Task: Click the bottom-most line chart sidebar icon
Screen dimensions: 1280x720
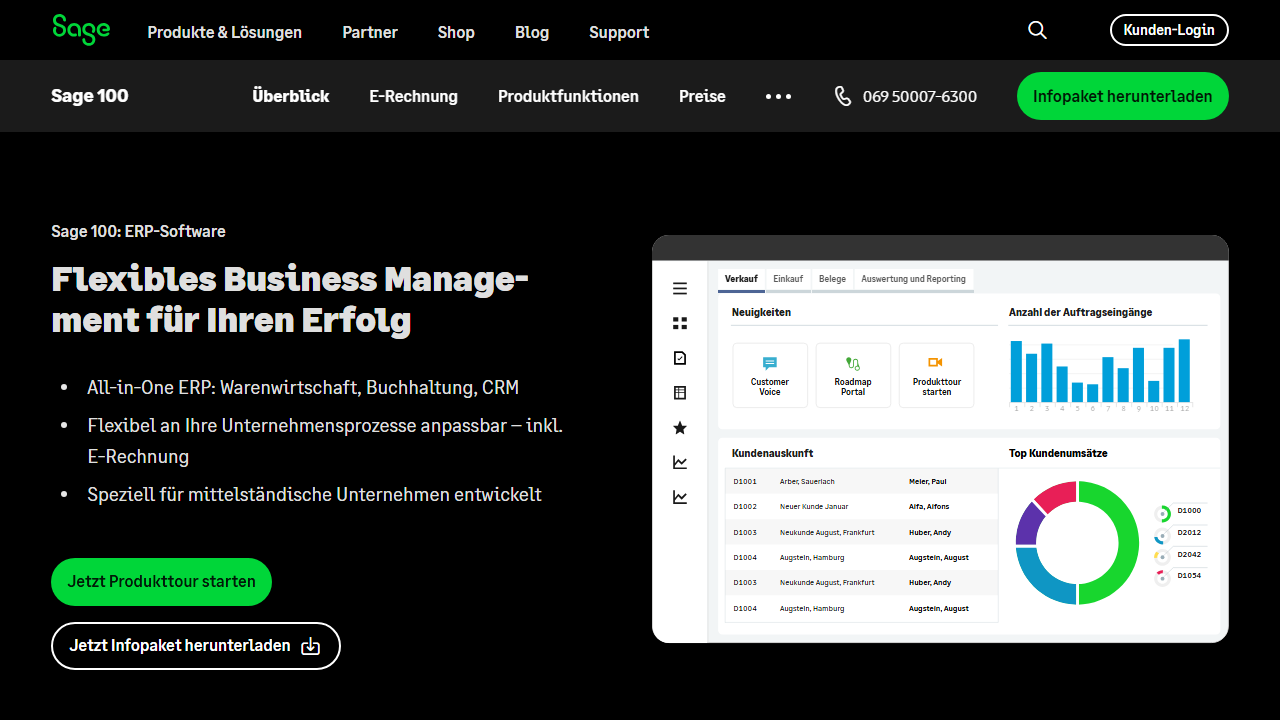Action: pos(680,497)
